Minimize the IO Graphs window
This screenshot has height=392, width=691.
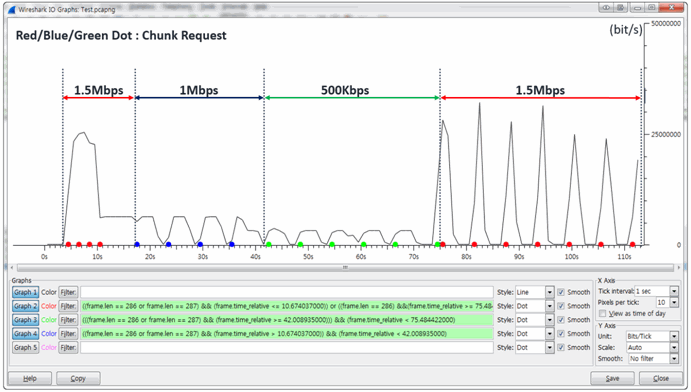637,7
